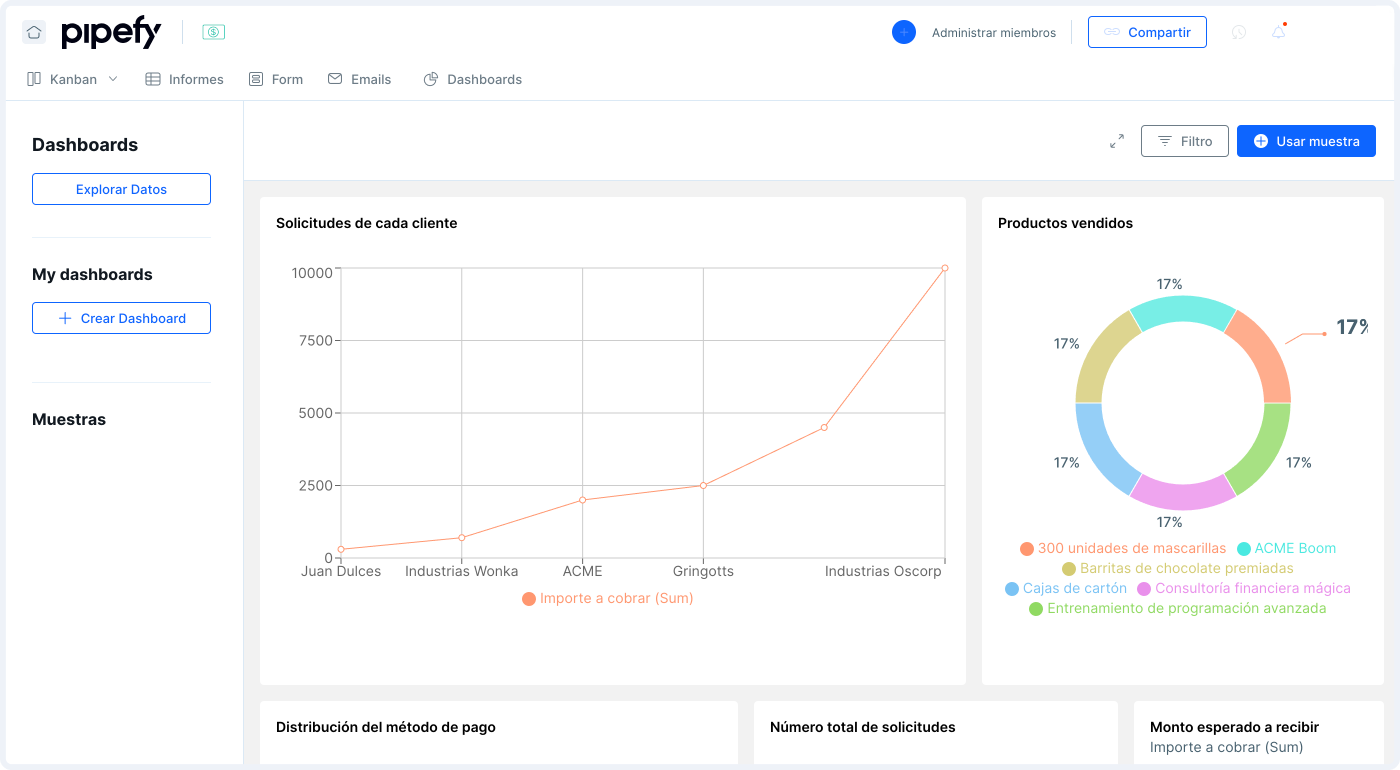This screenshot has width=1400, height=770.
Task: Click Crear Dashboard in the sidebar
Action: 121,318
